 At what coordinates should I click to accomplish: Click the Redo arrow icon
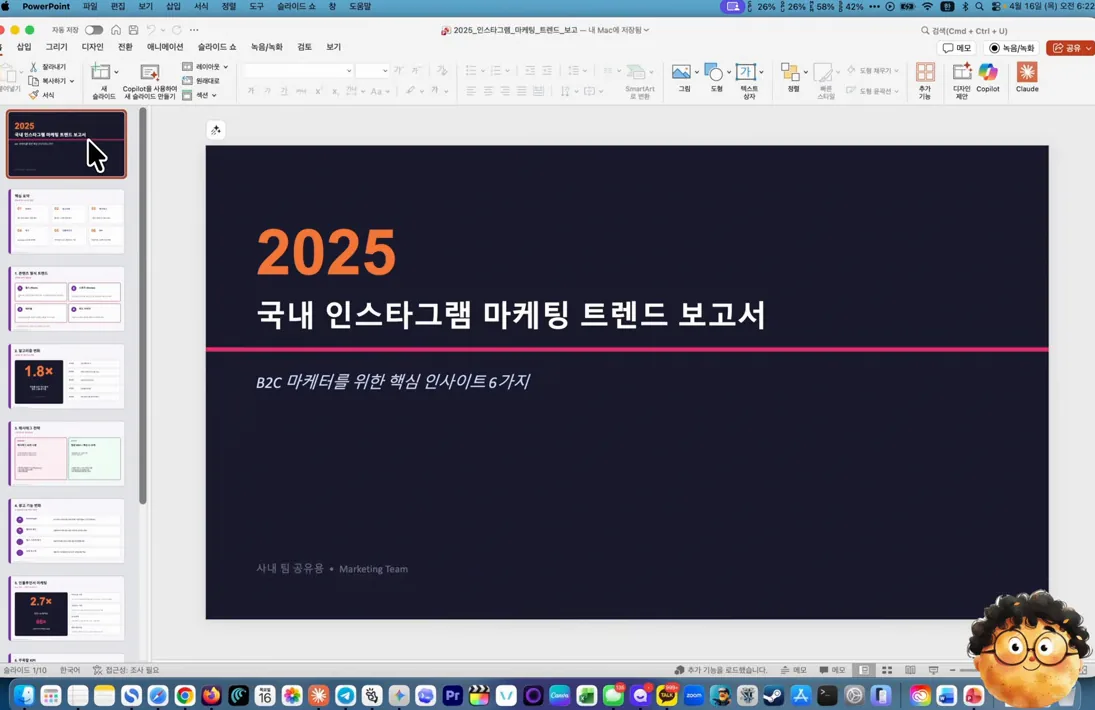[x=177, y=30]
